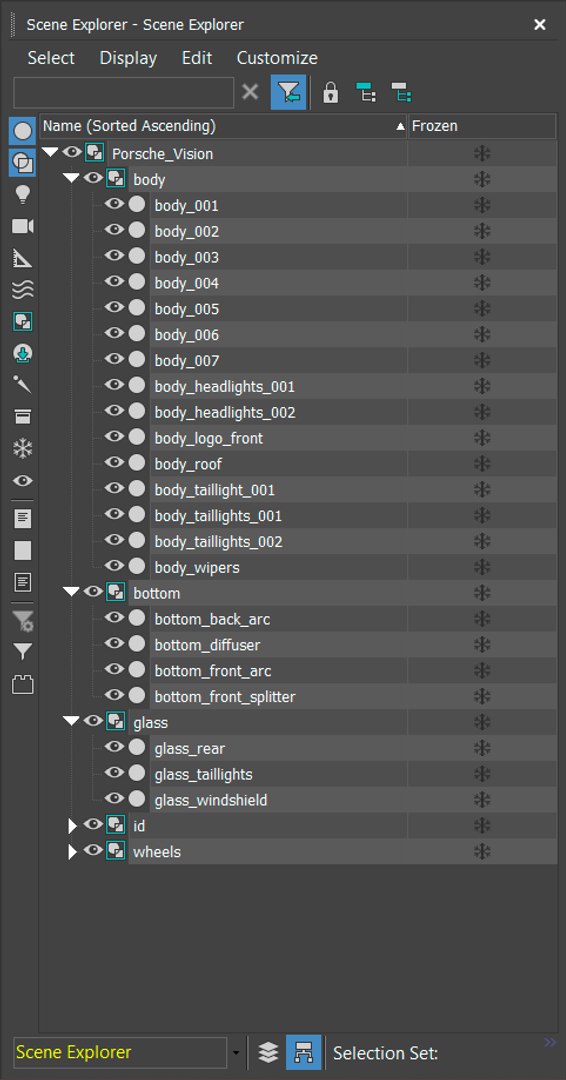The width and height of the screenshot is (566, 1080).
Task: Switch to Sort by Layer mode icon
Action: click(269, 1052)
